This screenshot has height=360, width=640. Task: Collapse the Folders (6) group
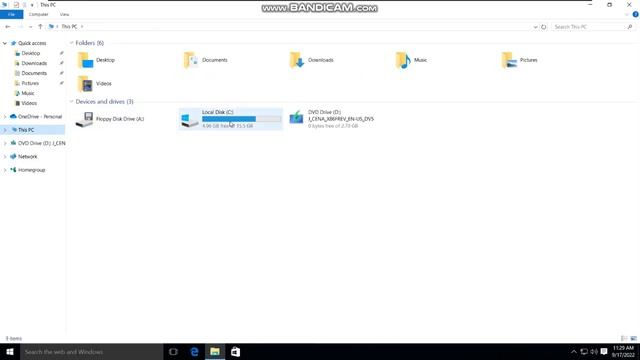[x=71, y=43]
